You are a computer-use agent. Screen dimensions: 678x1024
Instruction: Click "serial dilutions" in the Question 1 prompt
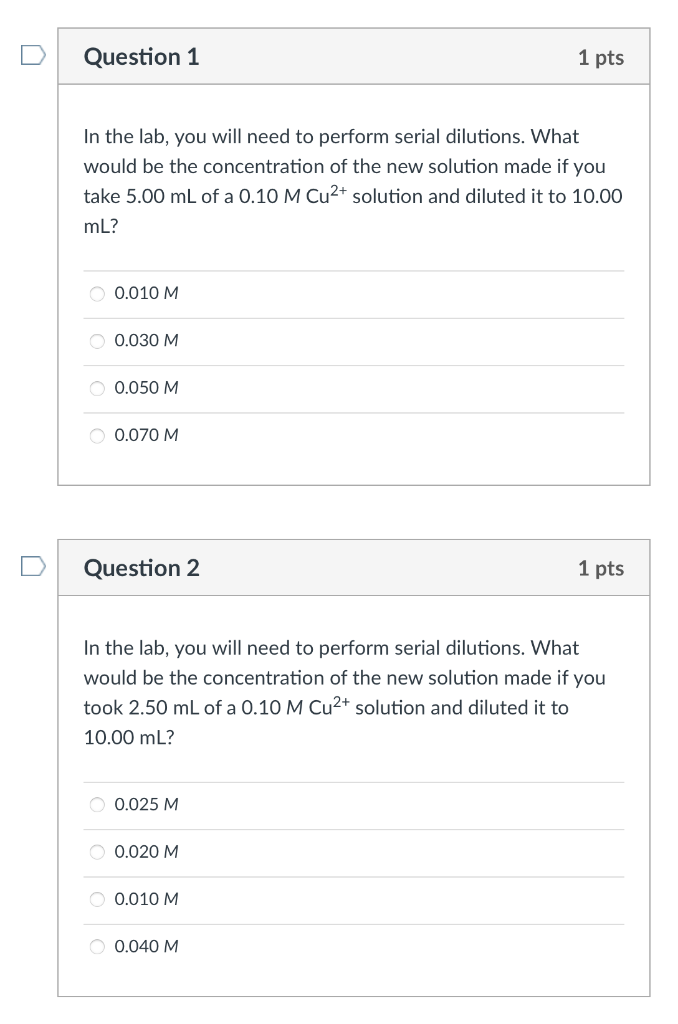454,136
